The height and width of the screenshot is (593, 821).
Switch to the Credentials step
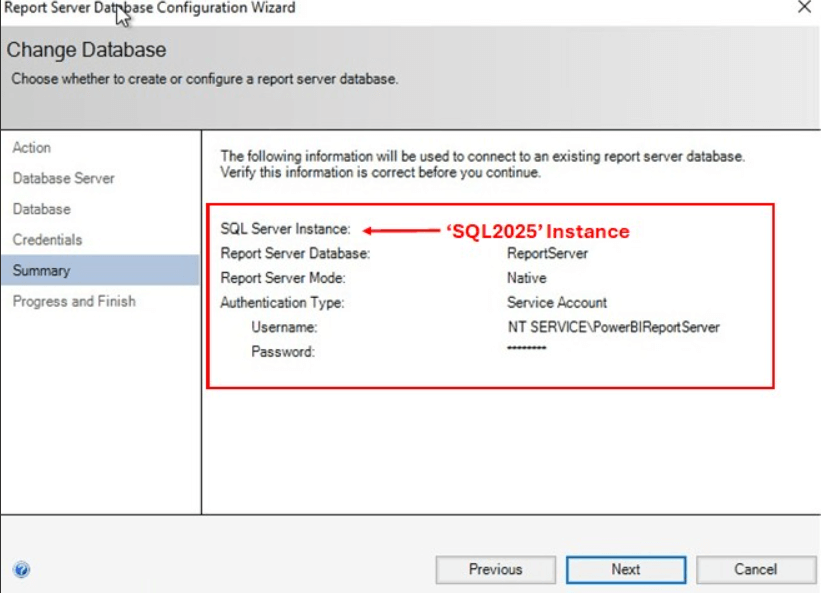point(48,240)
